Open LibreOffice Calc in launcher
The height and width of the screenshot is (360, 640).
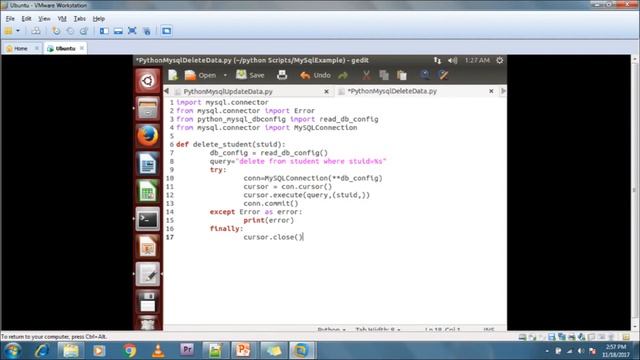click(x=147, y=191)
